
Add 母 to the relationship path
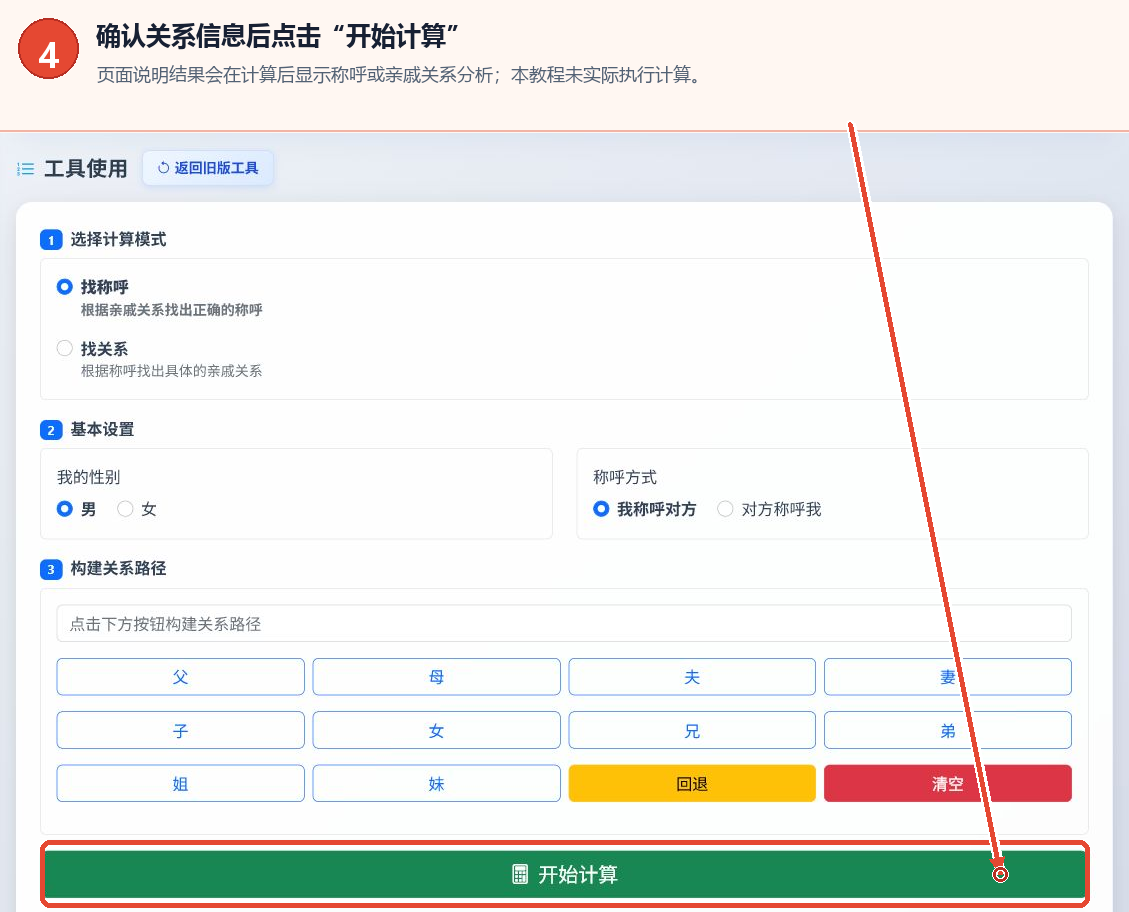coord(436,677)
